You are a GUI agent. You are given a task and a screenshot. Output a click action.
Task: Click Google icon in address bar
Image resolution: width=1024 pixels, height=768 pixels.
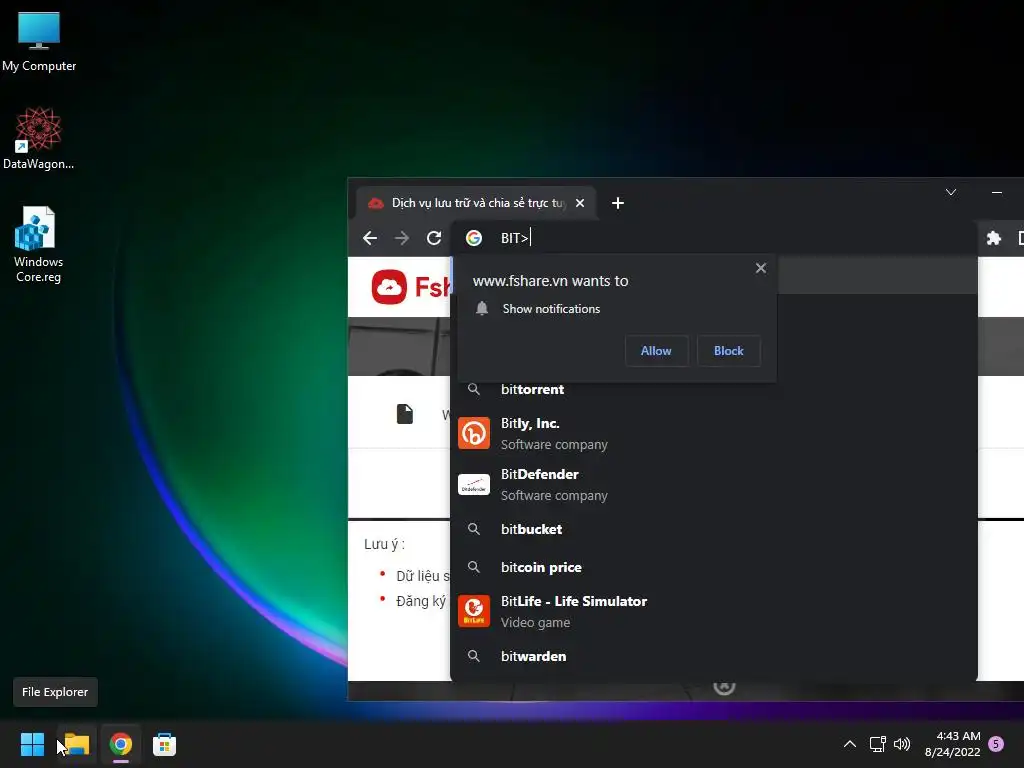[473, 238]
